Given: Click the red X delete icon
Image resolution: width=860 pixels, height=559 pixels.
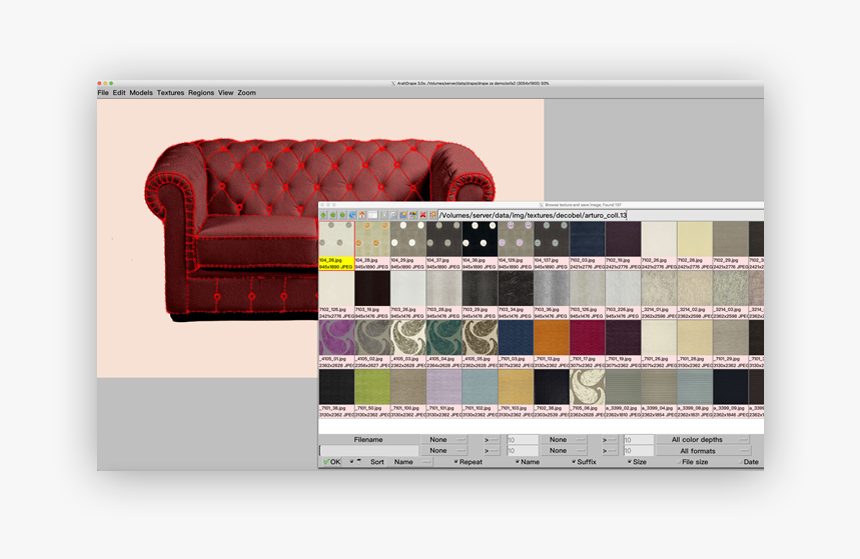Looking at the screenshot, I should click(x=423, y=215).
